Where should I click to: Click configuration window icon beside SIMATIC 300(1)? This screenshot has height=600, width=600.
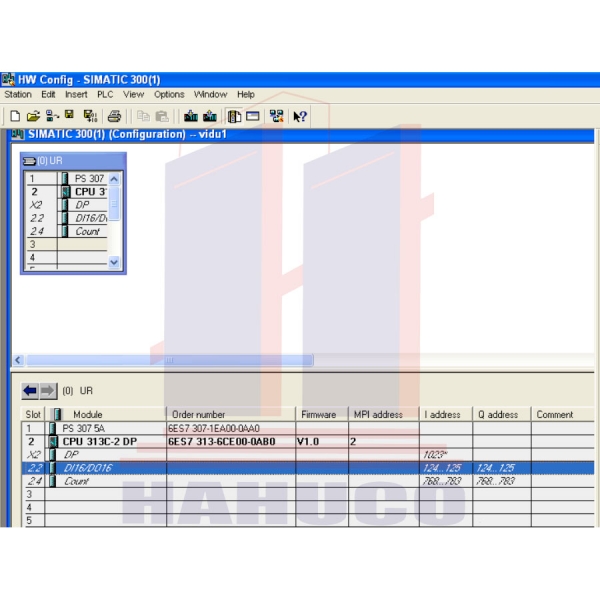(x=18, y=134)
